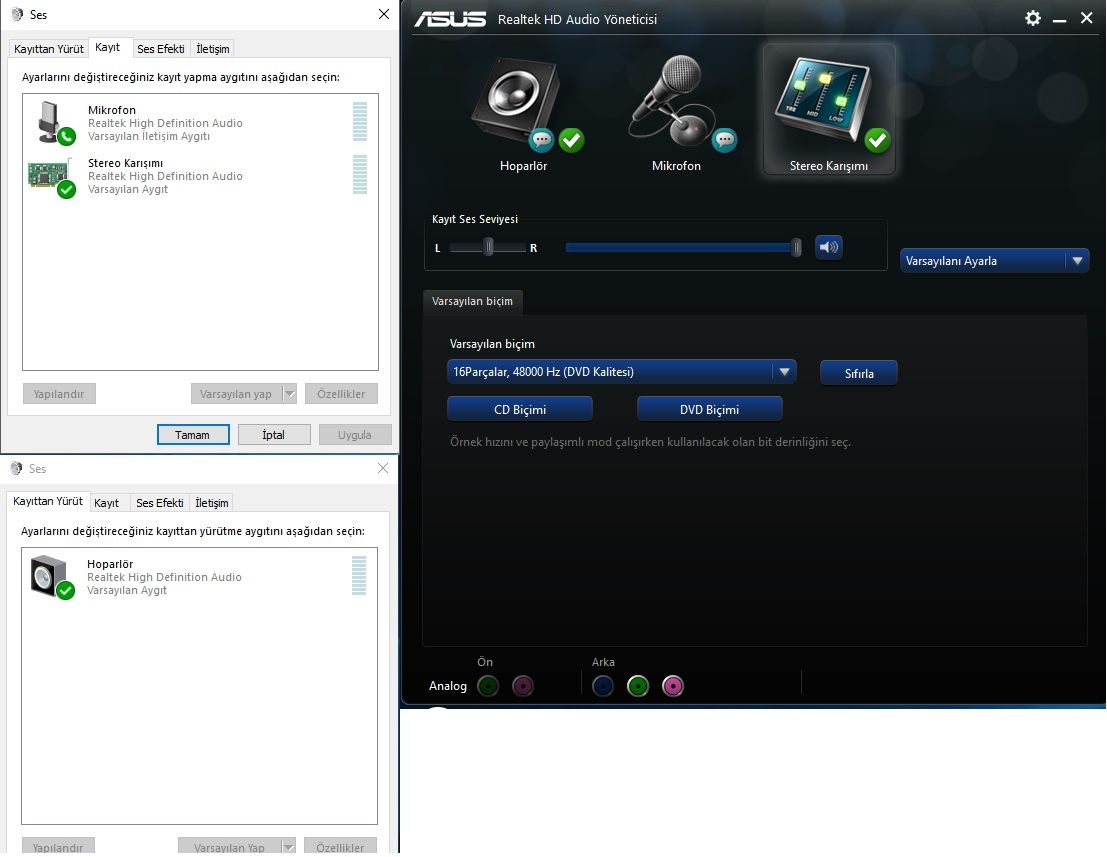Expand Varsayılan Yap arrow in lower Ses window
This screenshot has height=857, width=1107.
click(288, 847)
